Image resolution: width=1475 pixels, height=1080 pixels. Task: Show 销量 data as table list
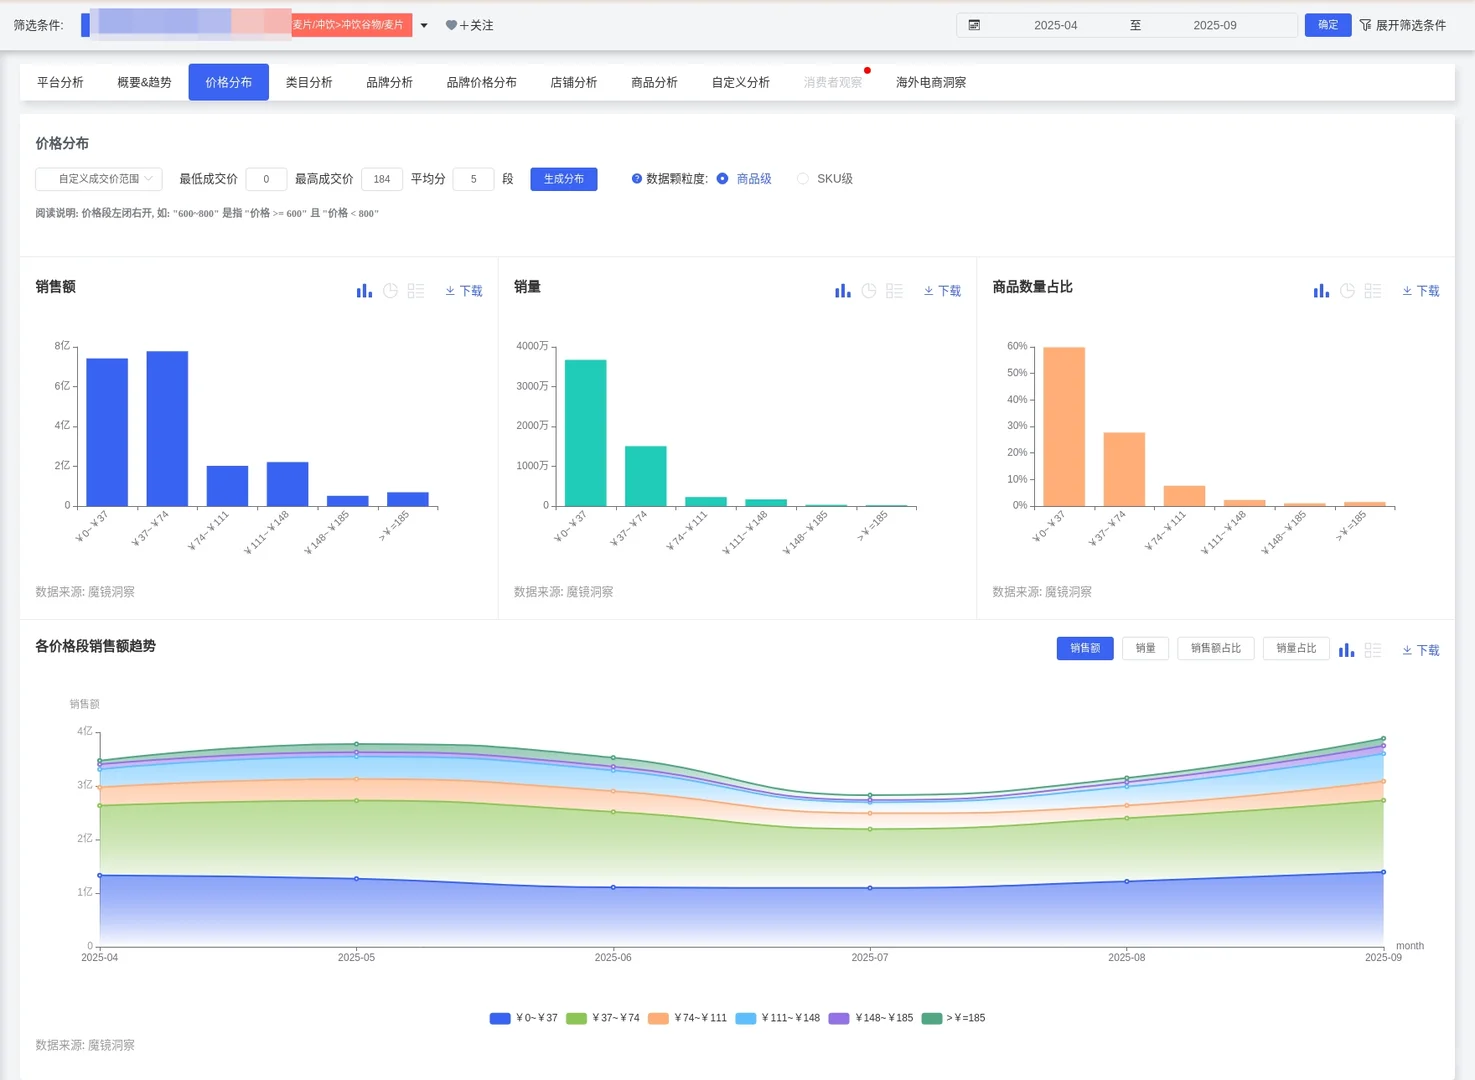click(895, 291)
